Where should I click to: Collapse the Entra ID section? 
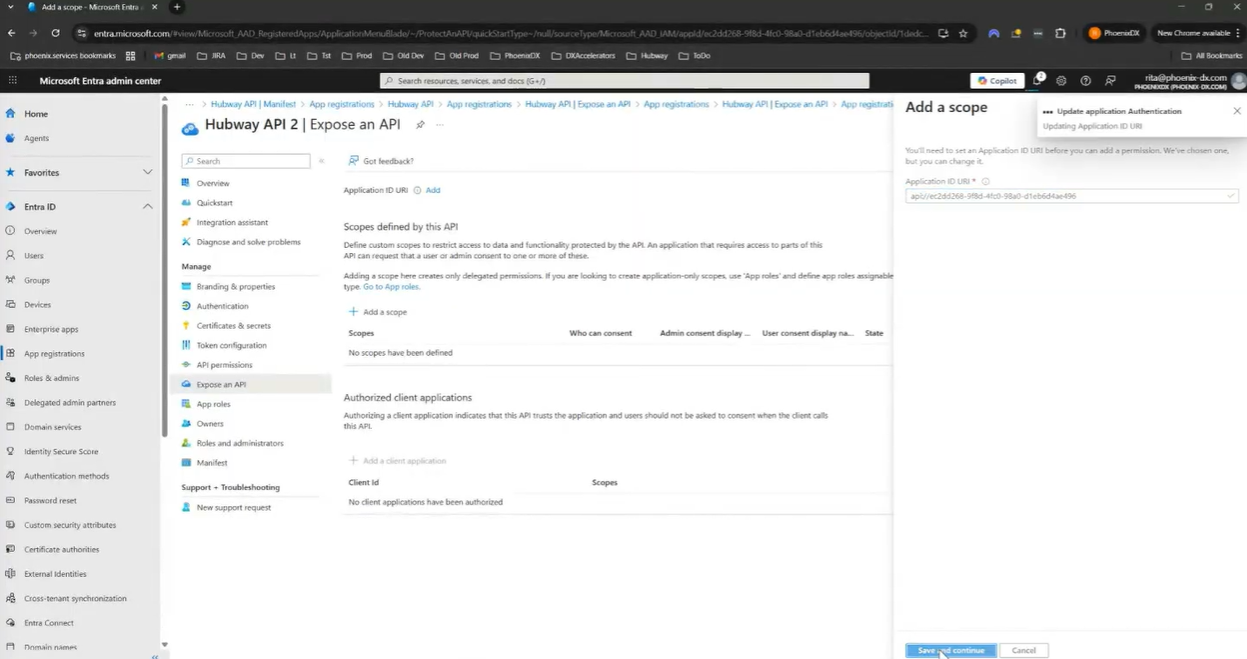pos(147,207)
